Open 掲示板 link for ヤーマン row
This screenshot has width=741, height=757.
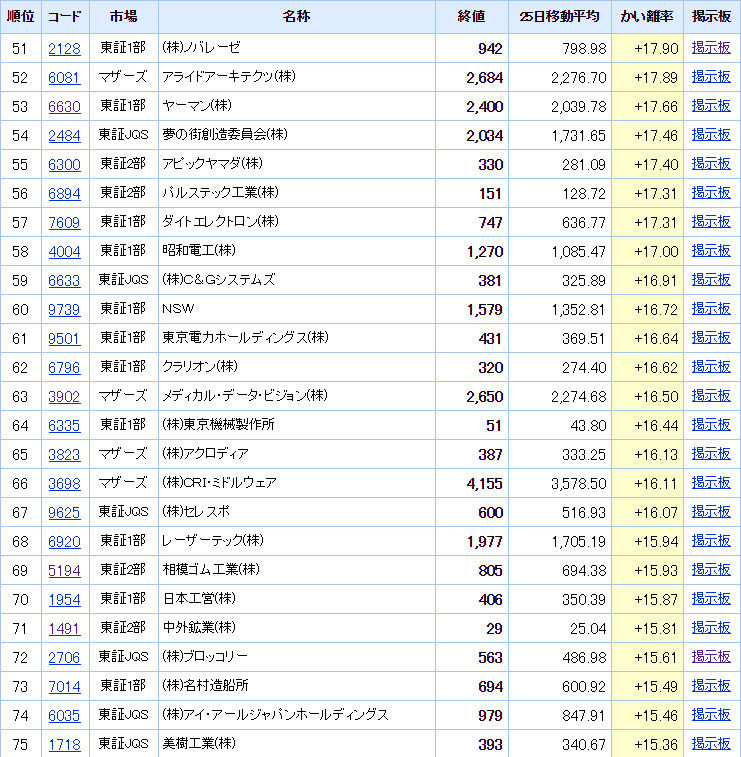point(711,106)
